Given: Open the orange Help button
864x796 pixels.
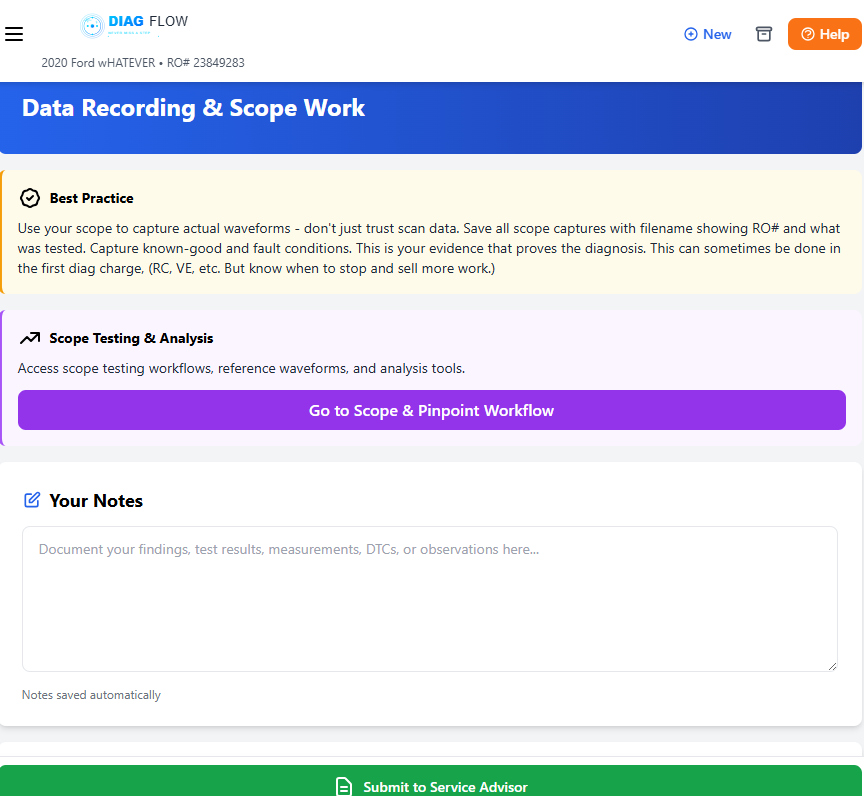Looking at the screenshot, I should 824,34.
